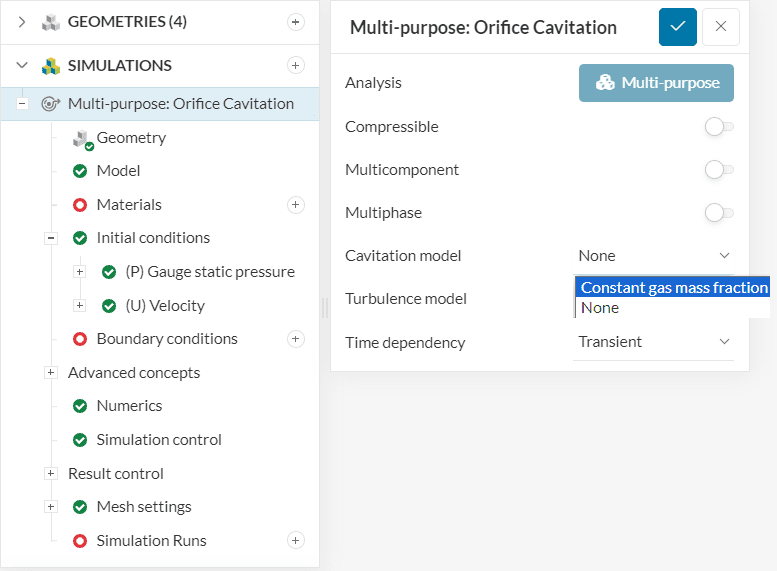Screen dimensions: 777x571
Task: Select Constant gas mass fraction option
Action: coord(673,288)
